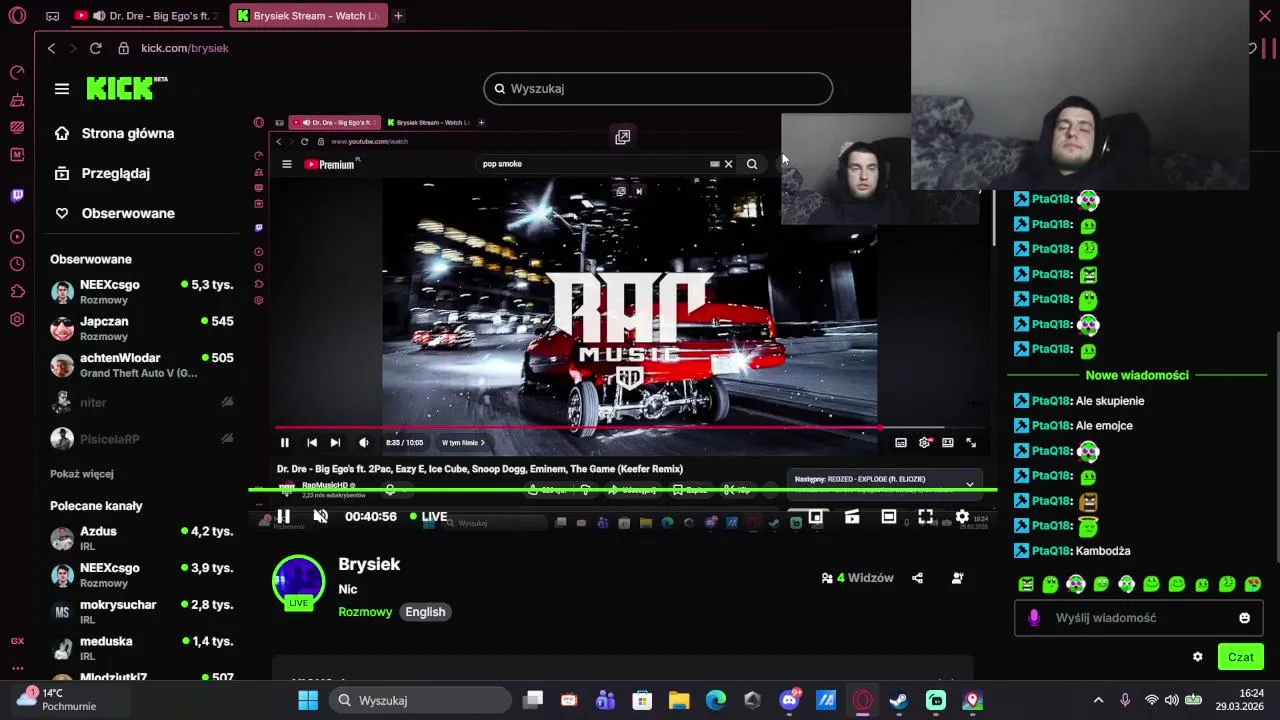Viewport: 1280px width, 720px height.
Task: Click the Rozmowy category link
Action: tap(365, 612)
